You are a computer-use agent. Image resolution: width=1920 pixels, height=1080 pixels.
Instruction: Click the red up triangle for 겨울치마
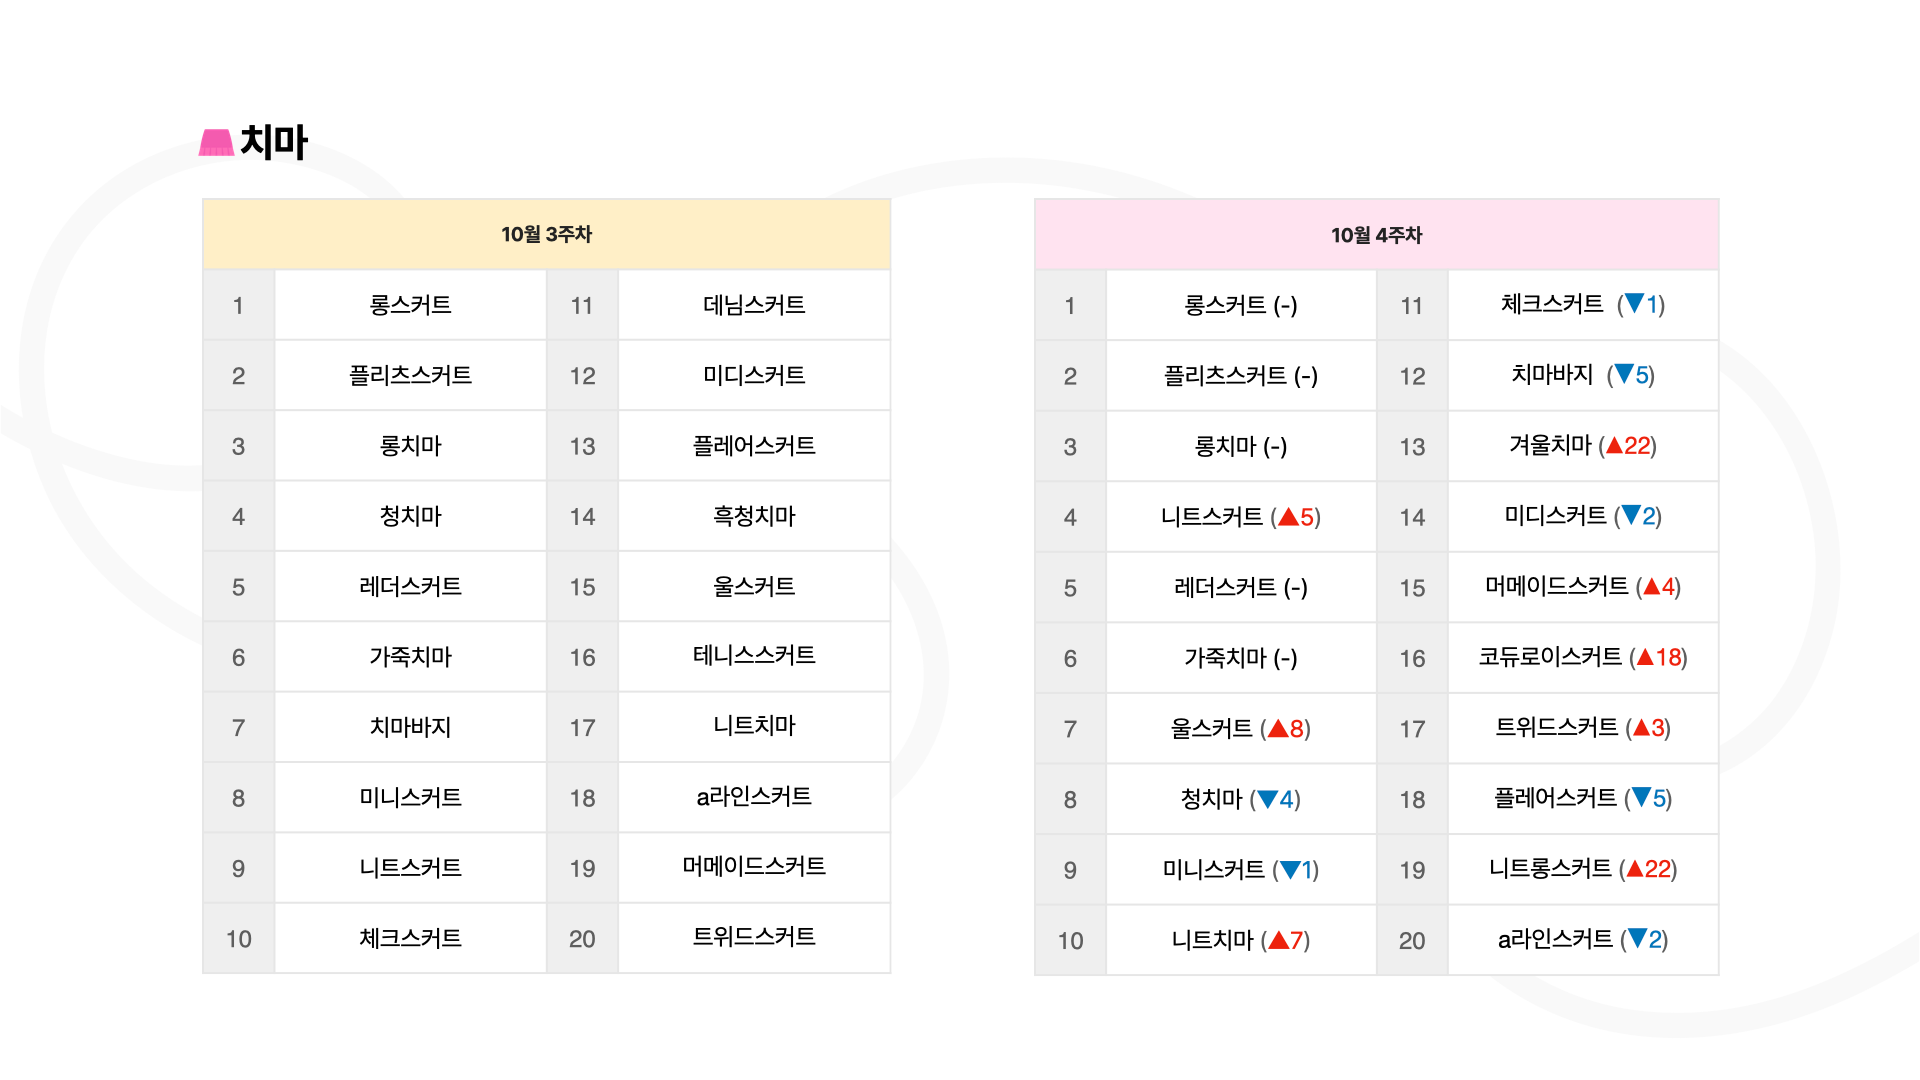click(x=1614, y=445)
